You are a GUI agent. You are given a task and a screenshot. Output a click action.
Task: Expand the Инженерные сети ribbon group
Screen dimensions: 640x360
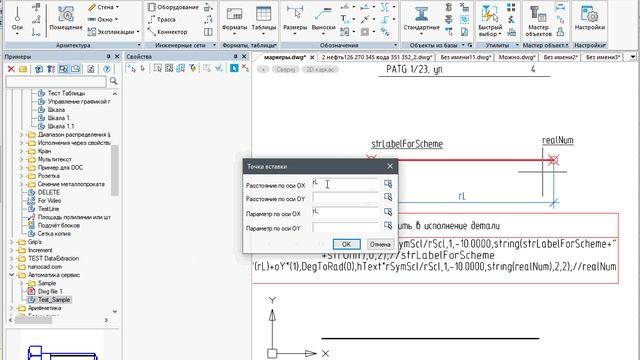point(215,45)
